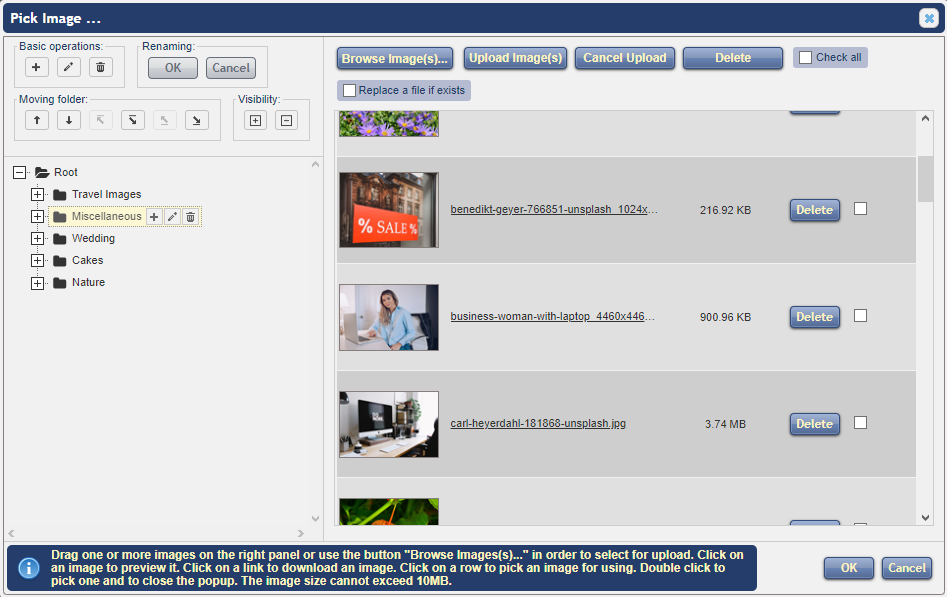Download benedikt-geyer-766851-unsplash file link

click(554, 210)
